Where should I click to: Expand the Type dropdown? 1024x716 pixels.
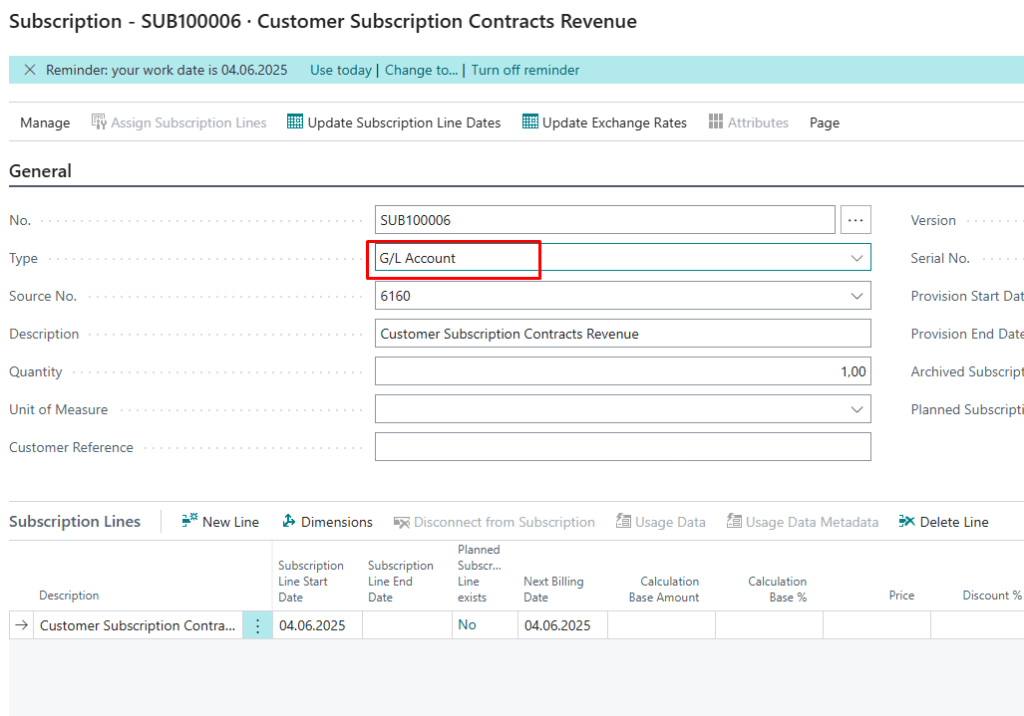coord(857,258)
